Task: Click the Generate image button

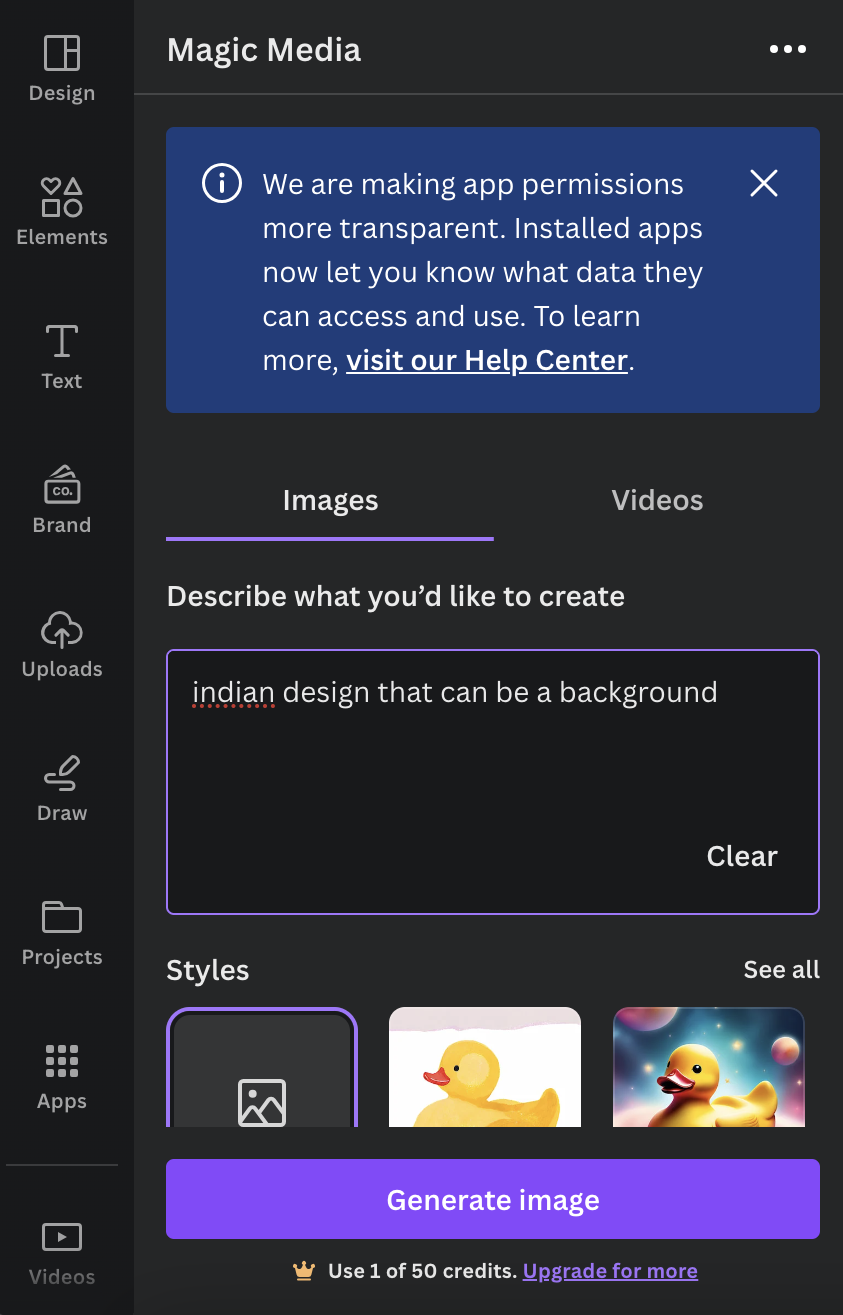Action: [493, 1199]
